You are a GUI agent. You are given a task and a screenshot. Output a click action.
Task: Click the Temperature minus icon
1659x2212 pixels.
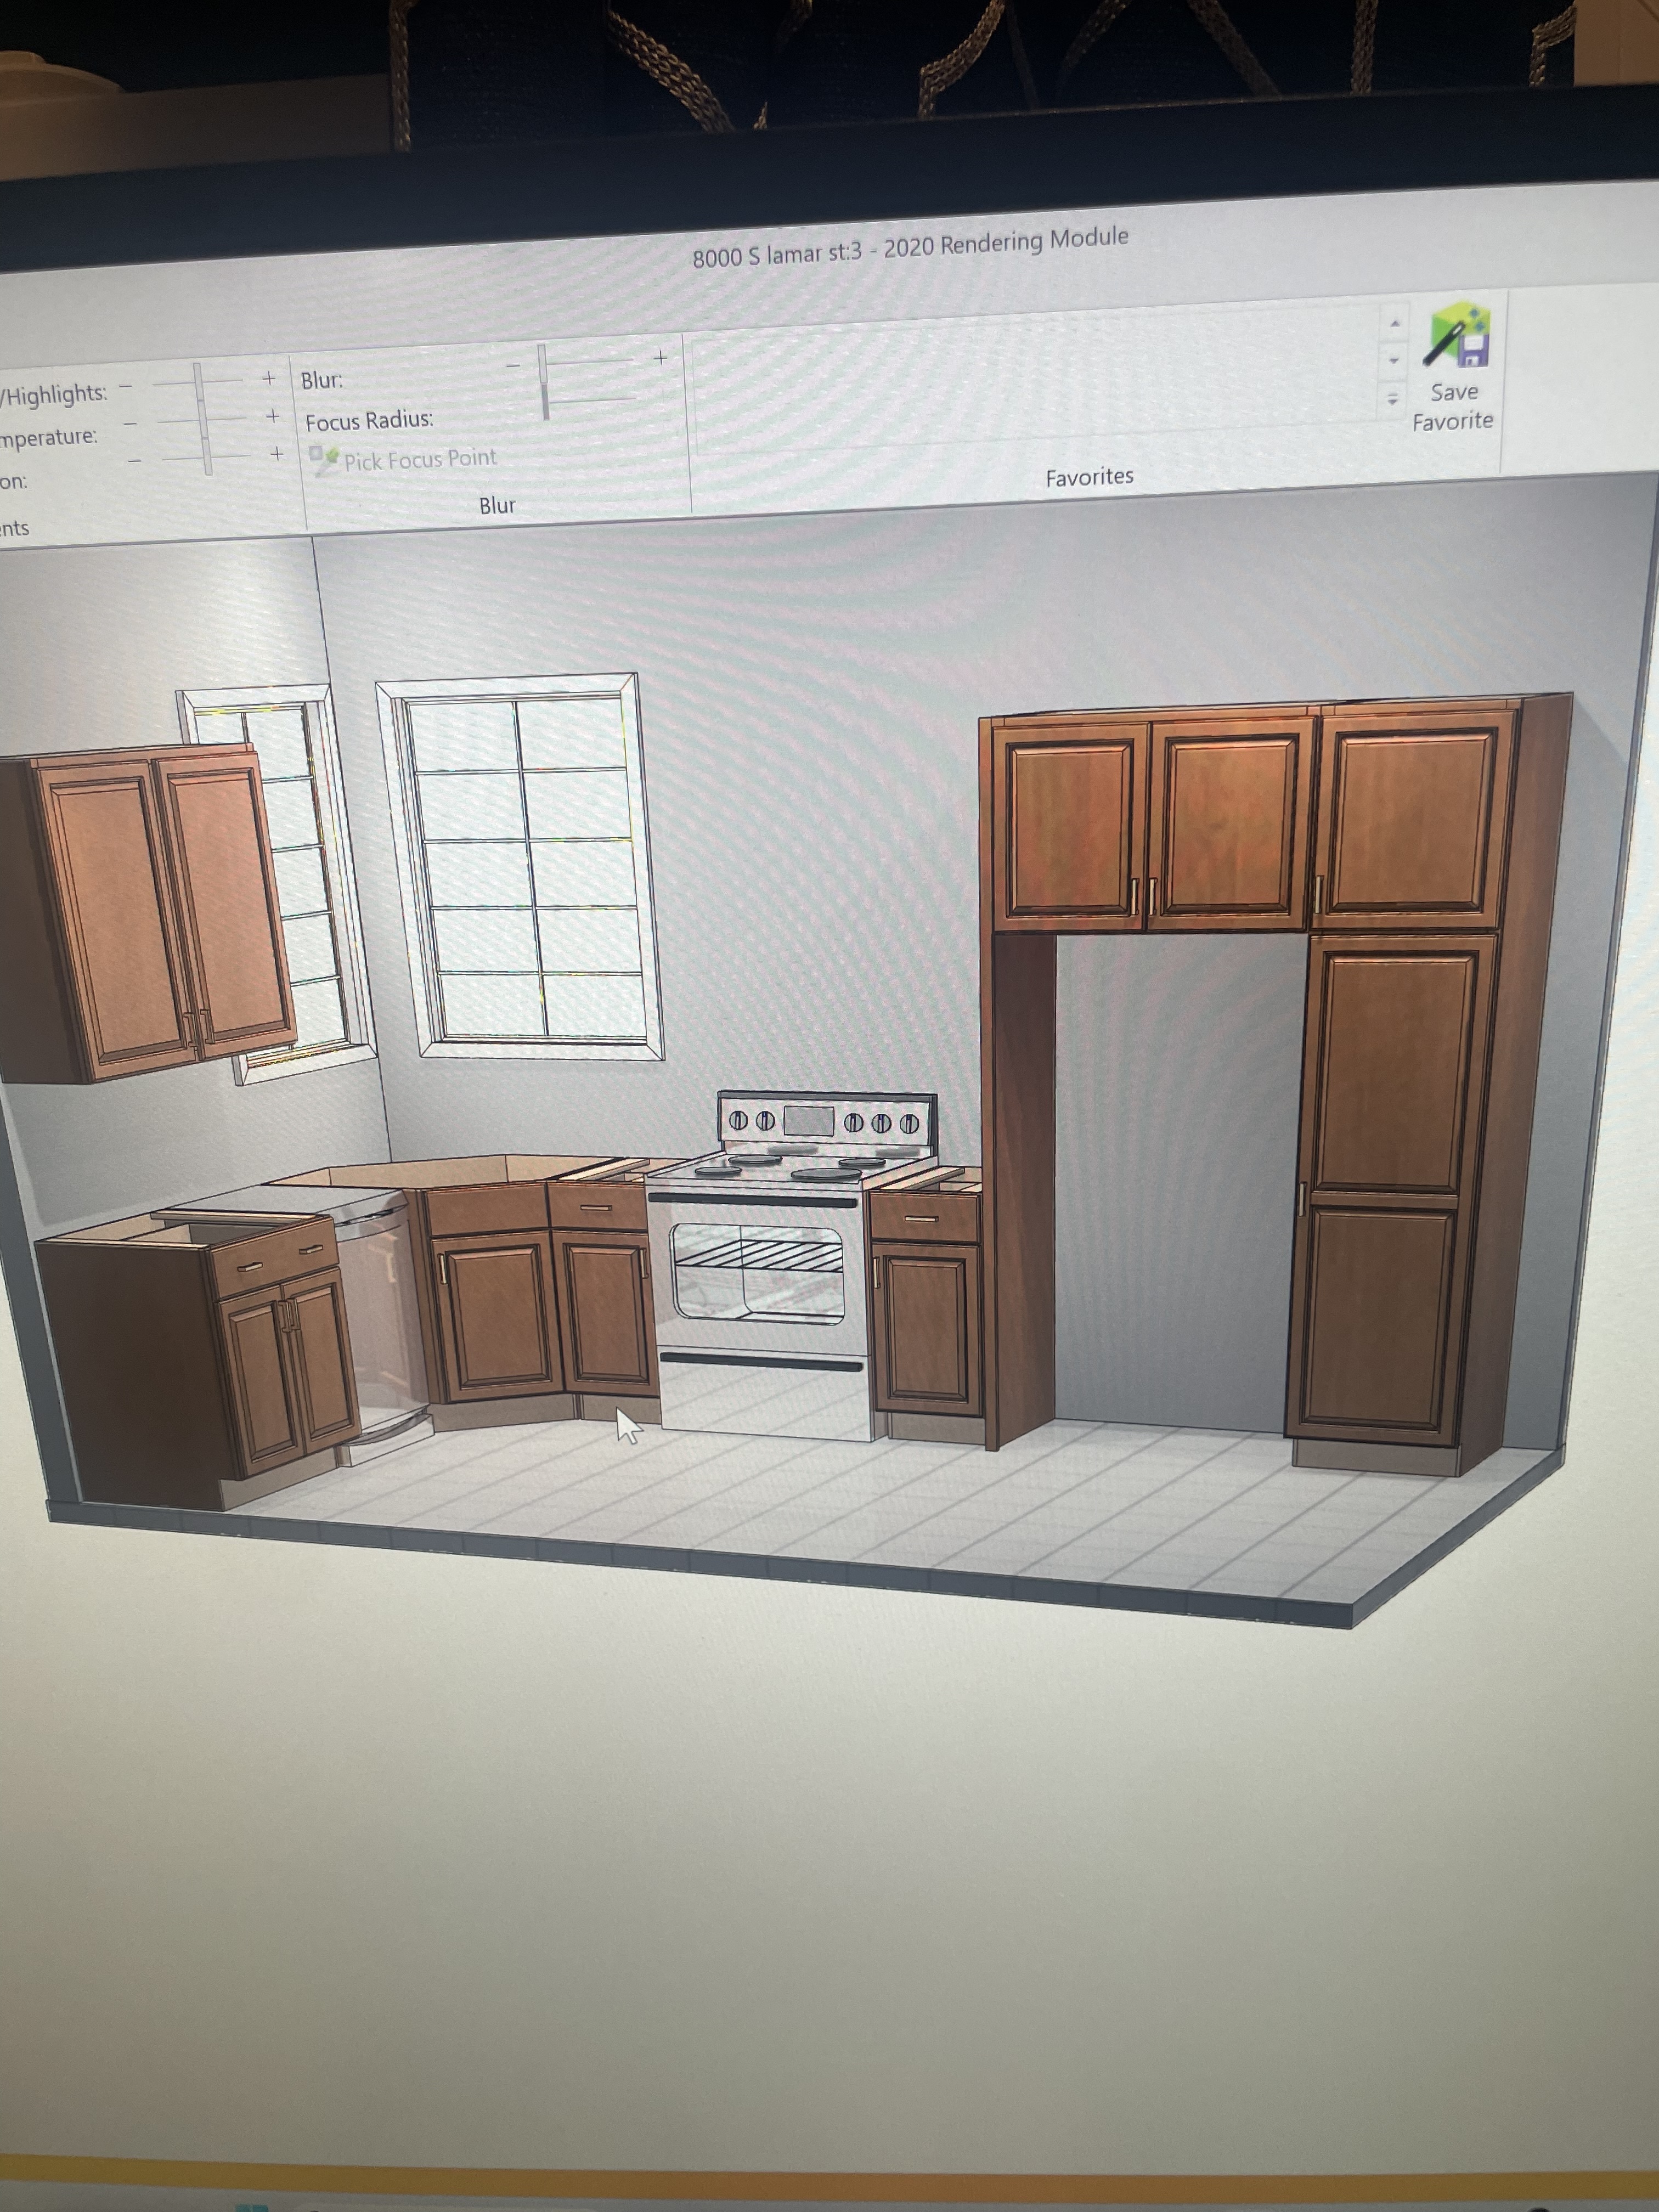[130, 423]
